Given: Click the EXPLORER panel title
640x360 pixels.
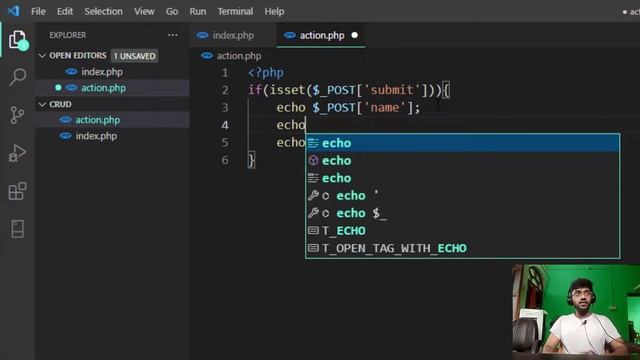Looking at the screenshot, I should [x=68, y=35].
